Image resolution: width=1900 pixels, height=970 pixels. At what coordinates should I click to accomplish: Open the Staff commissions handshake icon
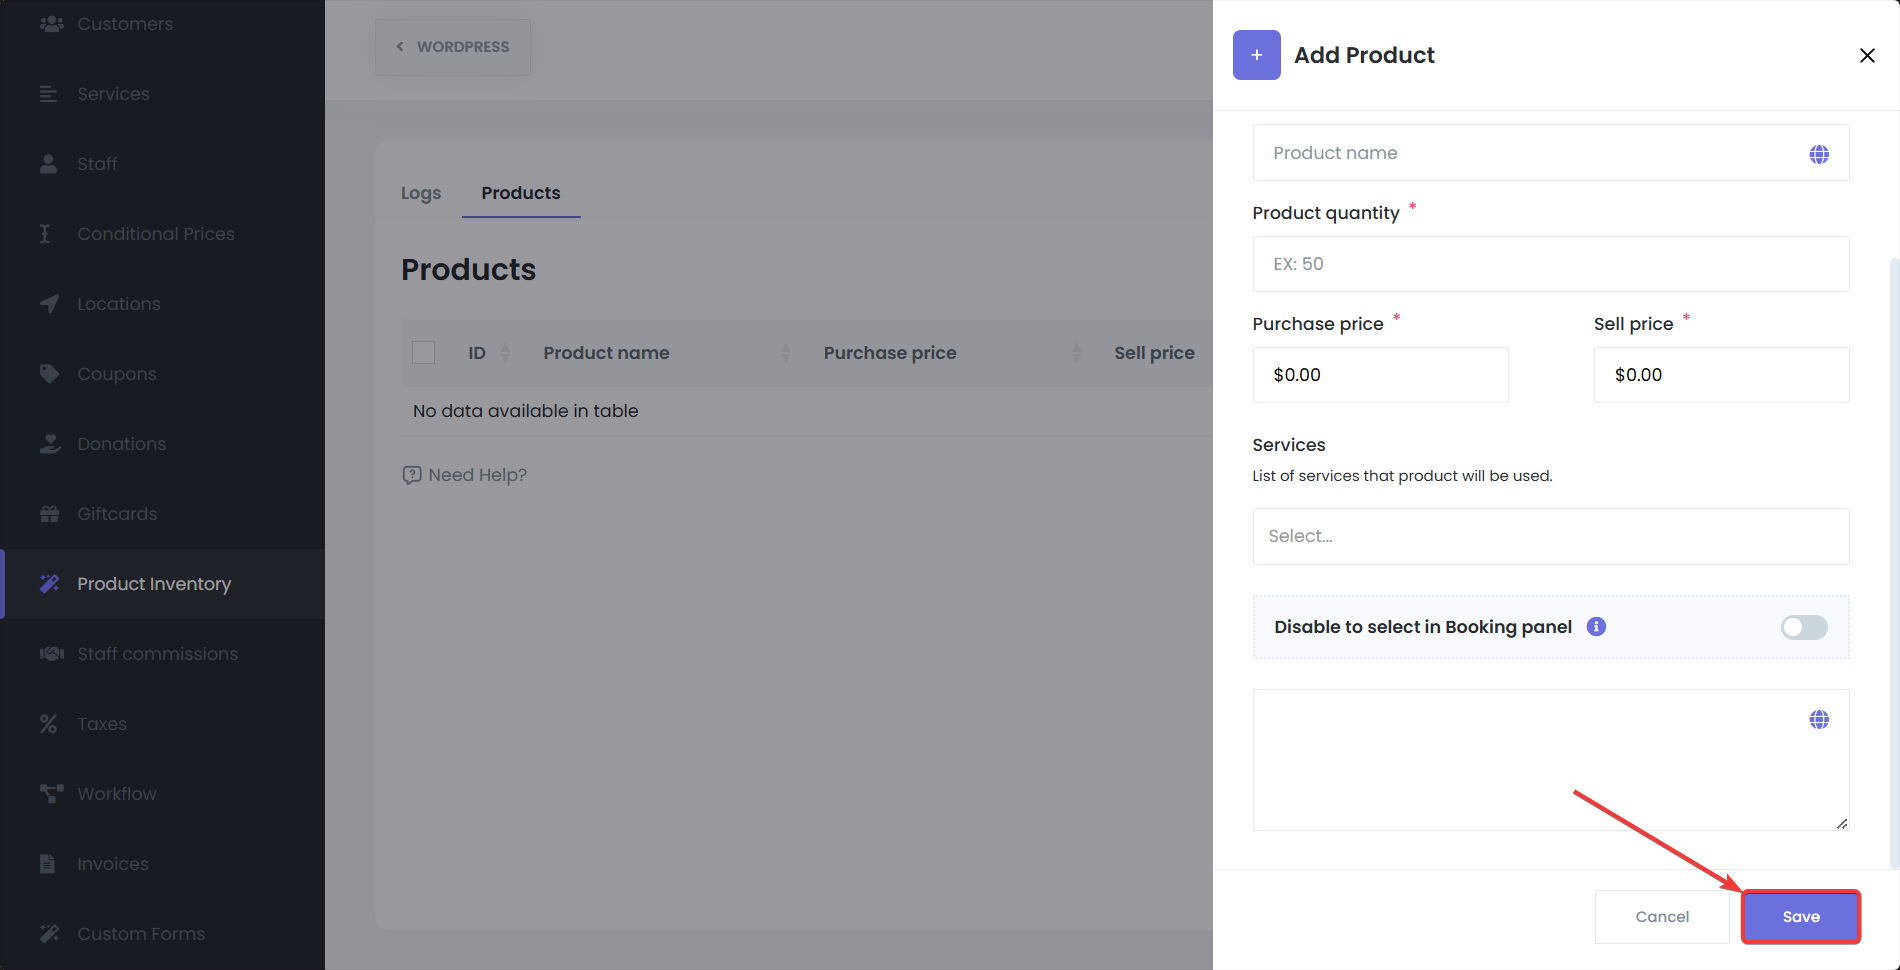pyautogui.click(x=51, y=654)
